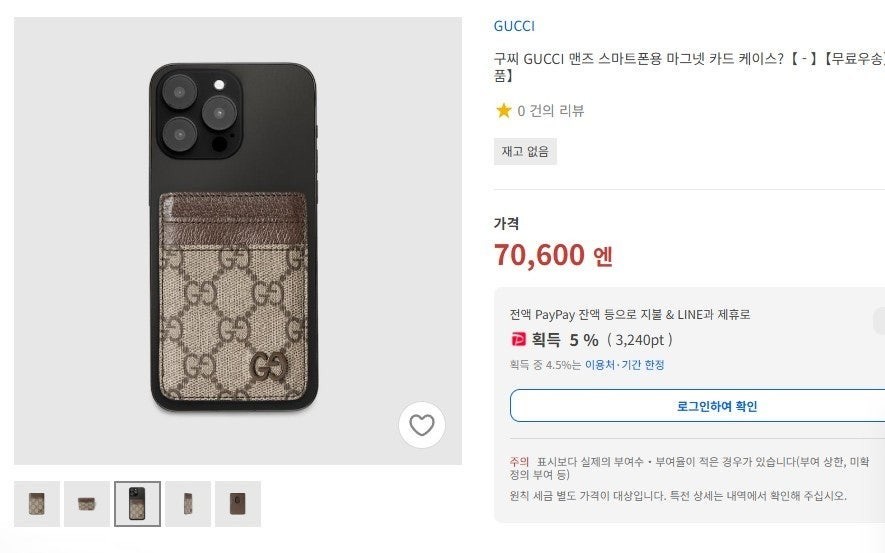Click the main product image
The image size is (885, 553).
pyautogui.click(x=238, y=240)
